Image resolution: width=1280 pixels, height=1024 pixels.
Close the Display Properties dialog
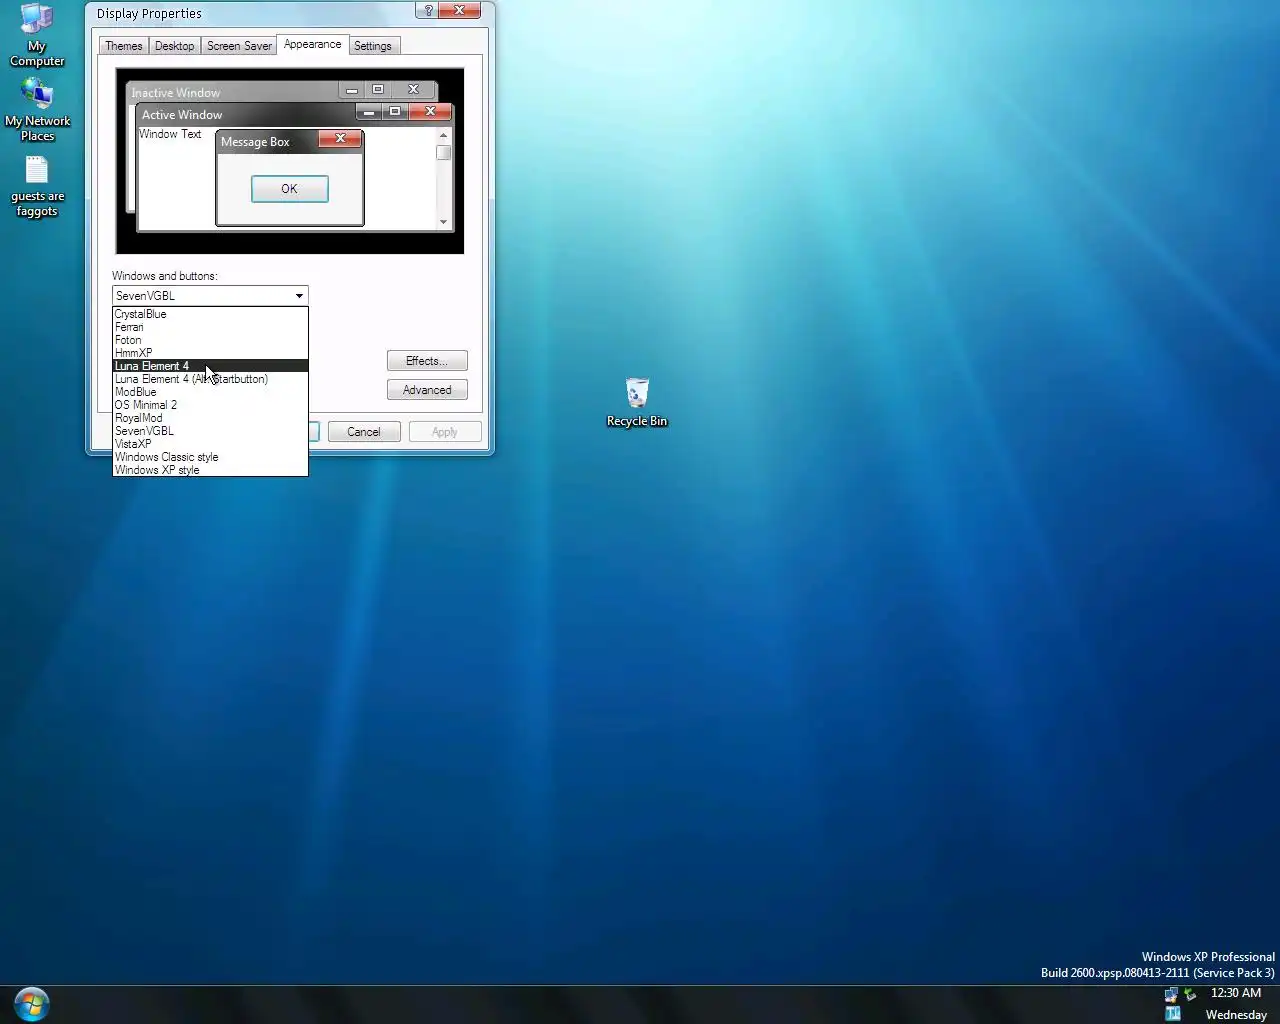pos(460,11)
